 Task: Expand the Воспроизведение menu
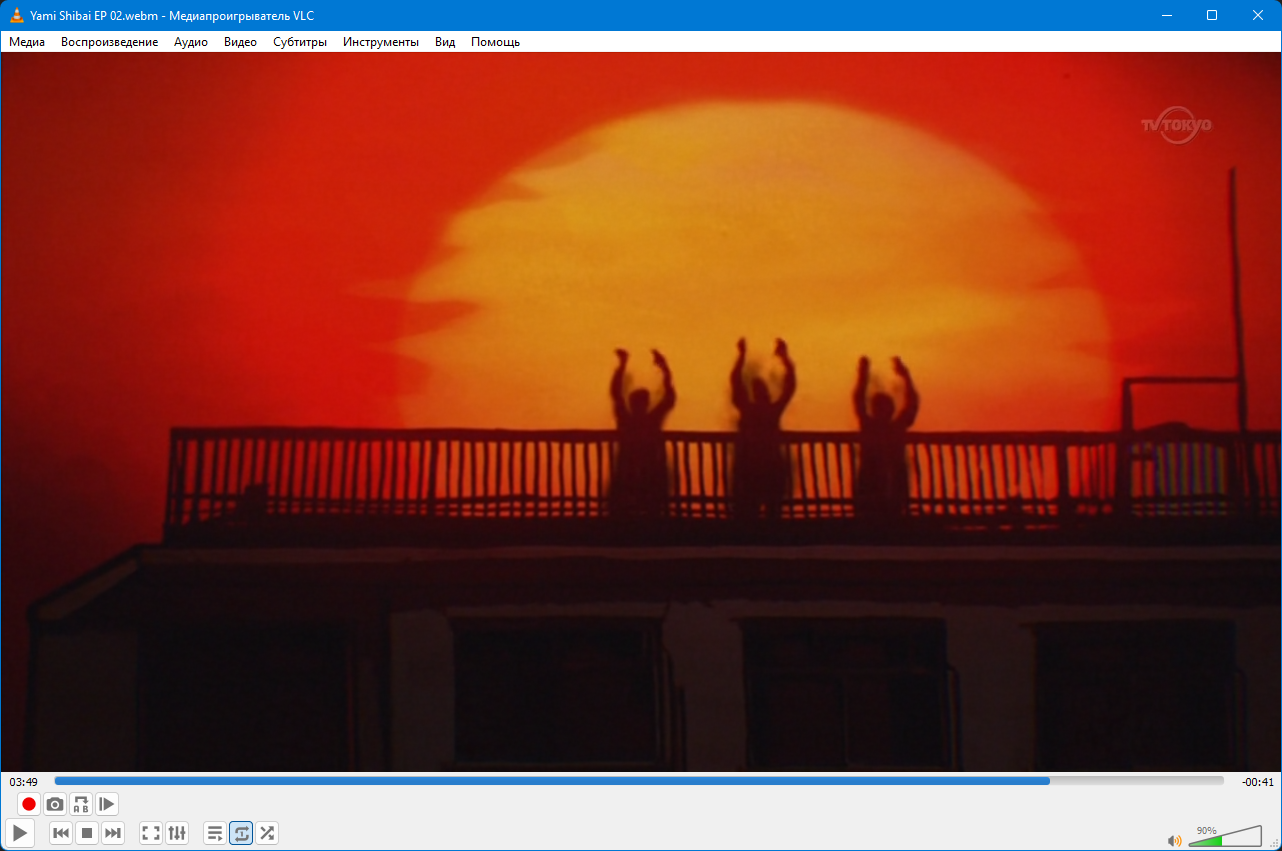[109, 42]
